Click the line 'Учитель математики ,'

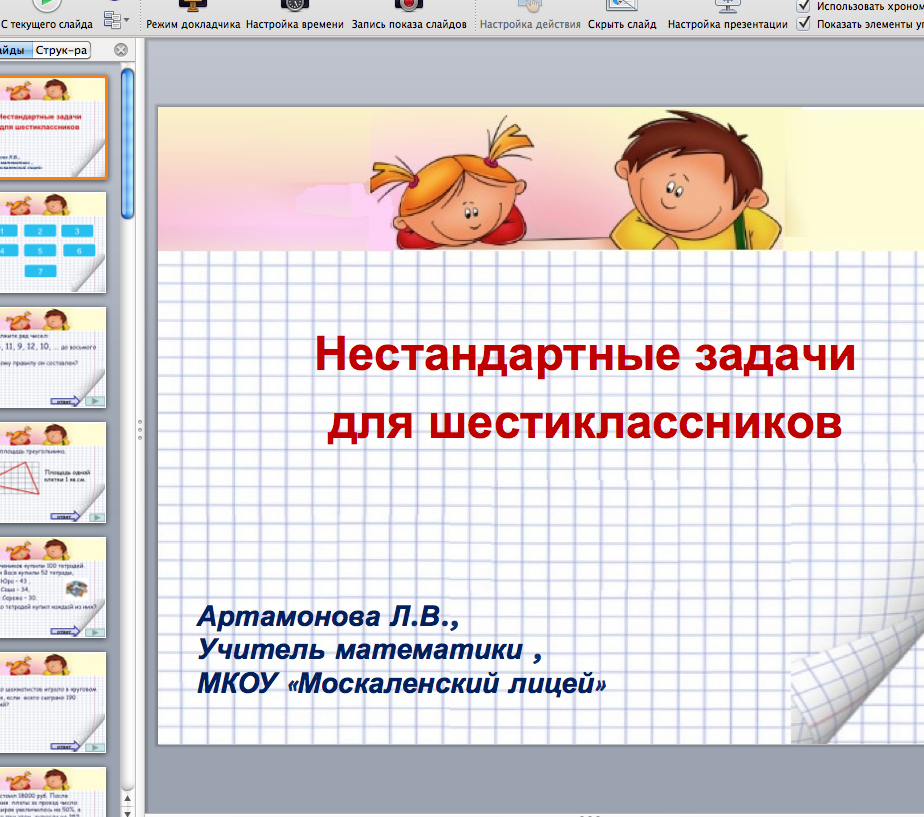pos(369,650)
